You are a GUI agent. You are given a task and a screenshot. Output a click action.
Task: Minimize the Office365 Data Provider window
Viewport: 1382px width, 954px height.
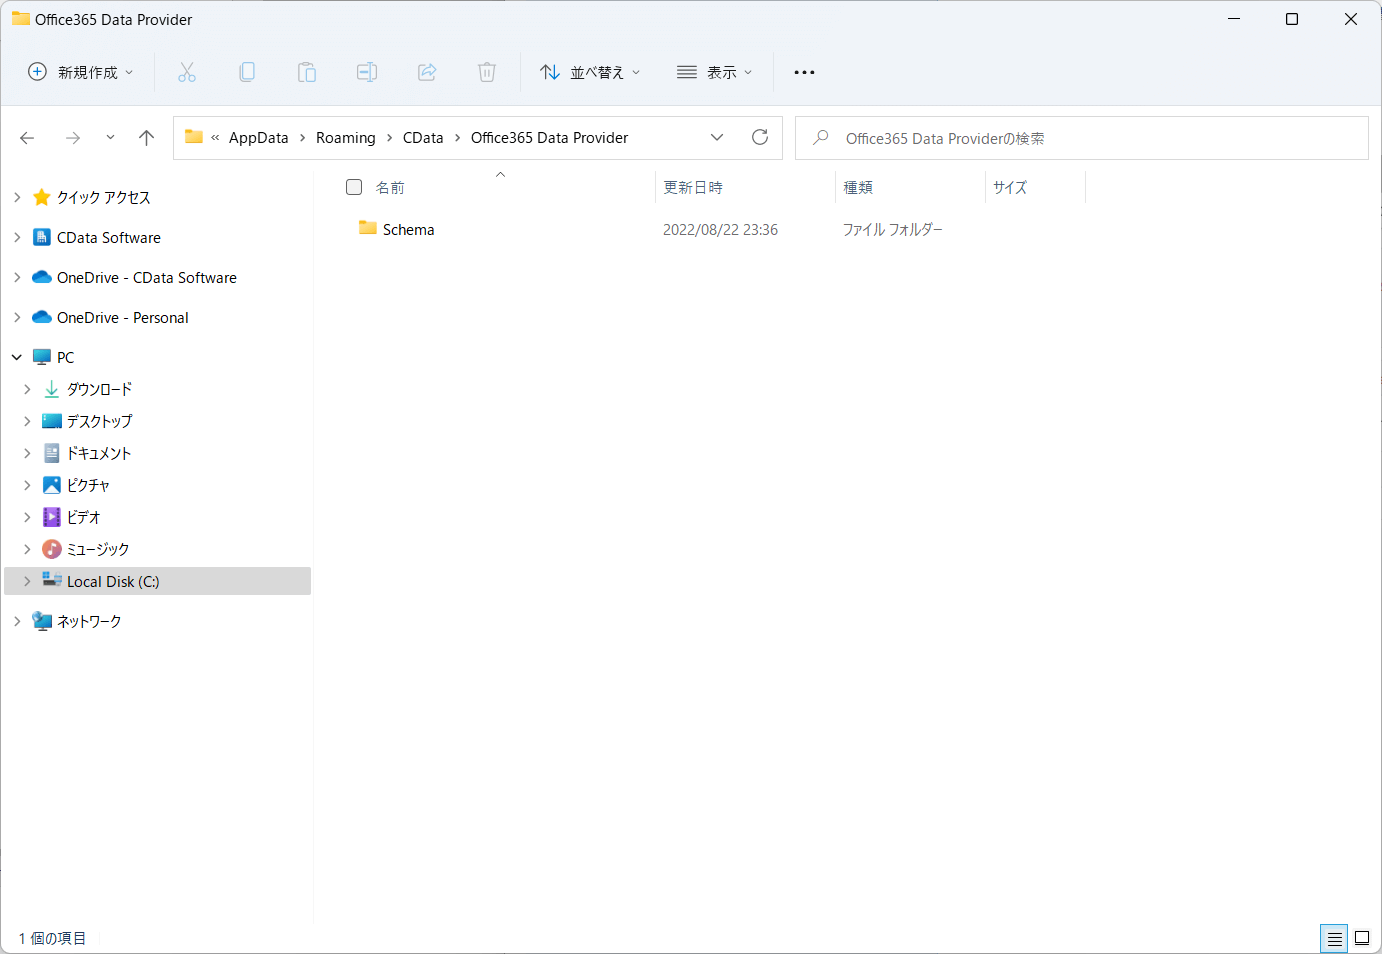1234,19
